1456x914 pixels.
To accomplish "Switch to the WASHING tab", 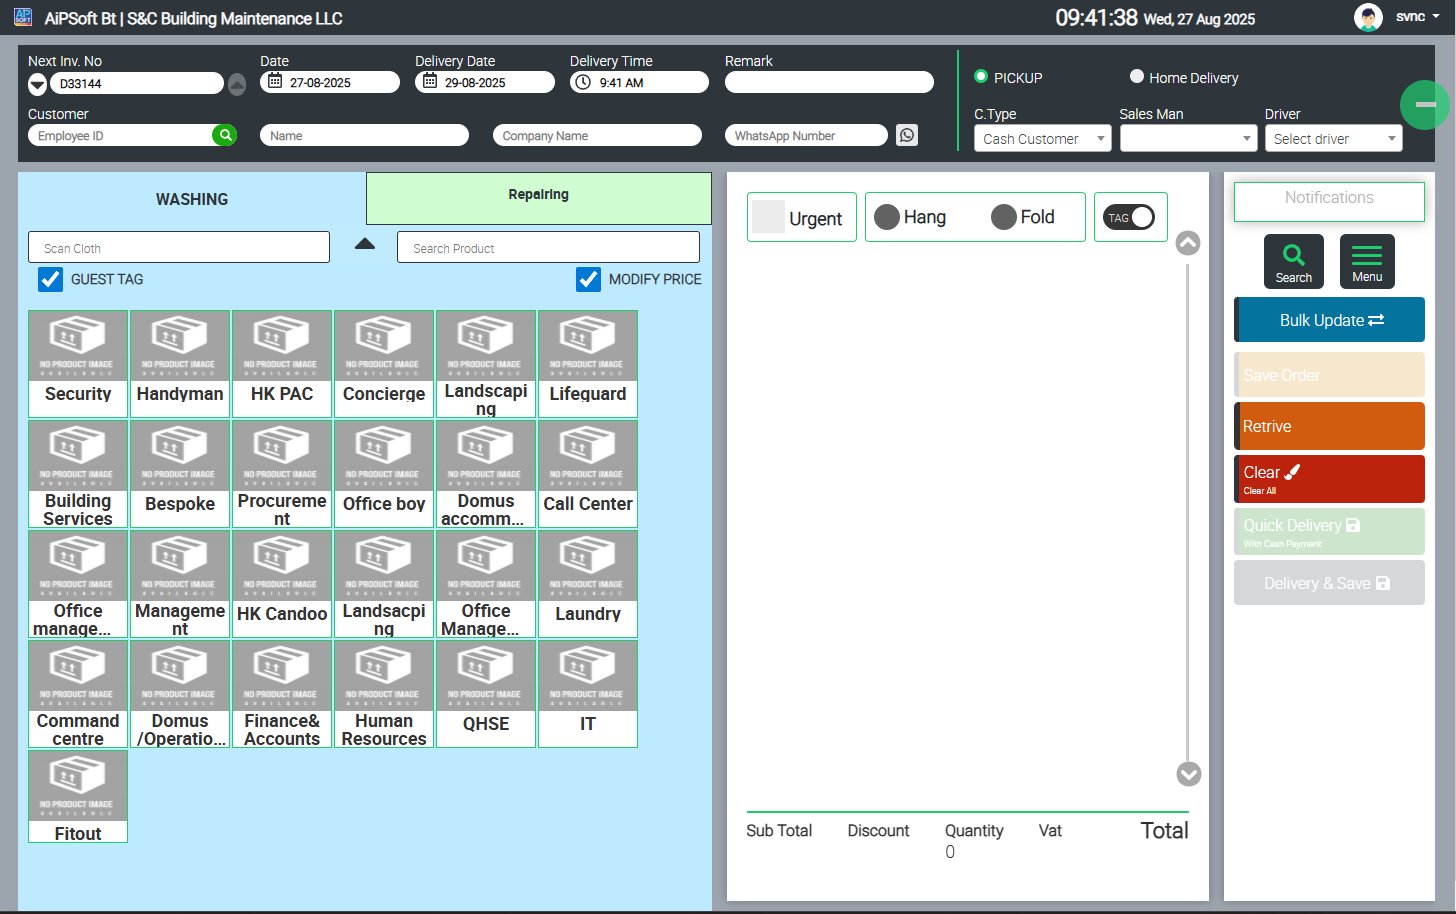I will pyautogui.click(x=192, y=199).
